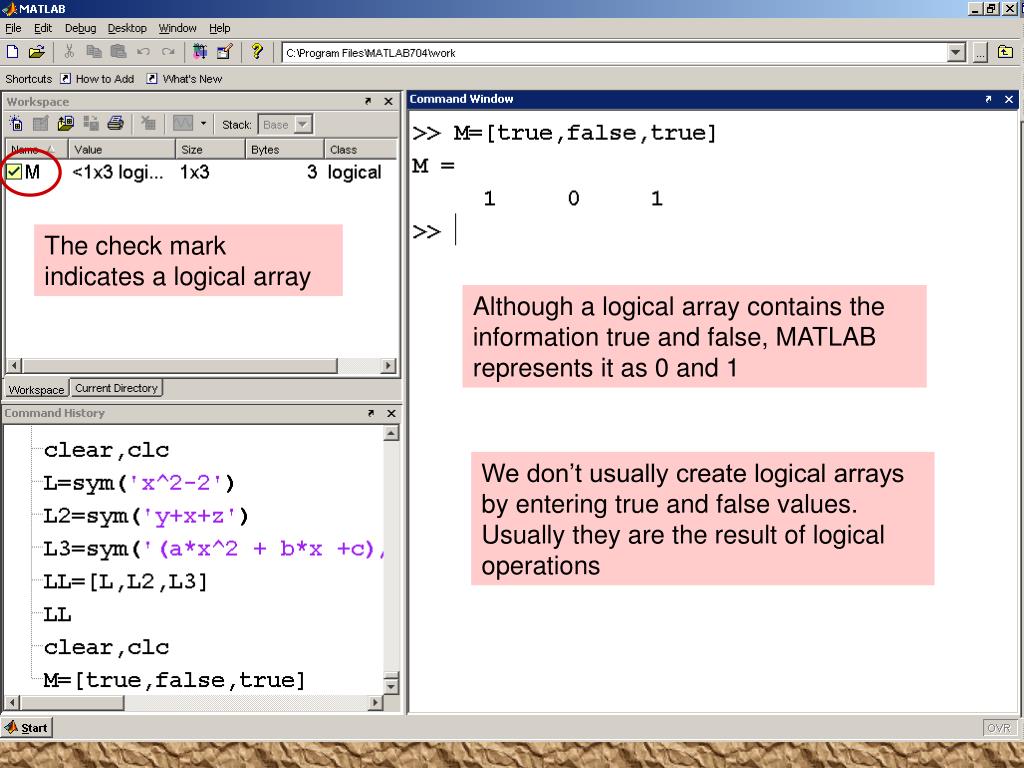Image resolution: width=1024 pixels, height=768 pixels.
Task: Create a new M-file from the toolbar
Action: pos(12,52)
